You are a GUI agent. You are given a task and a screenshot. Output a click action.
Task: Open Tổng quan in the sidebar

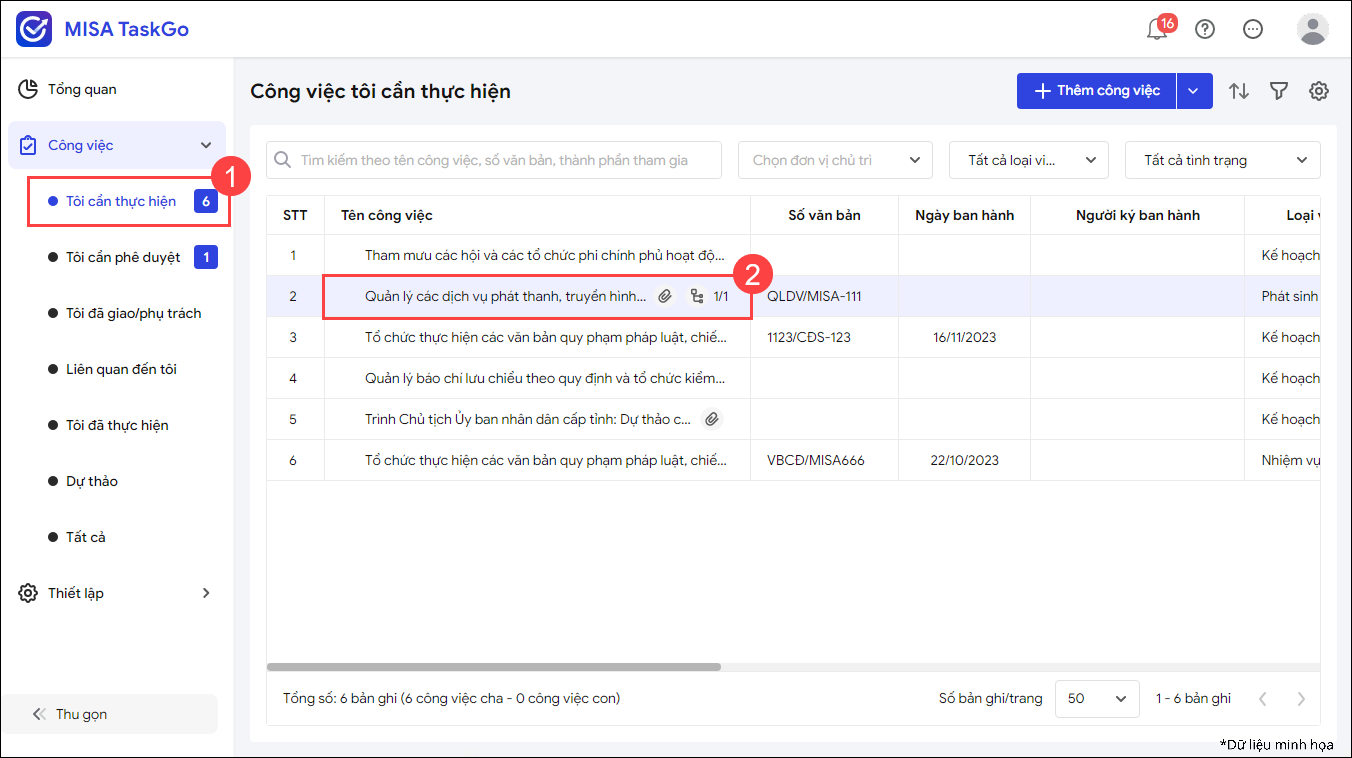click(x=117, y=89)
